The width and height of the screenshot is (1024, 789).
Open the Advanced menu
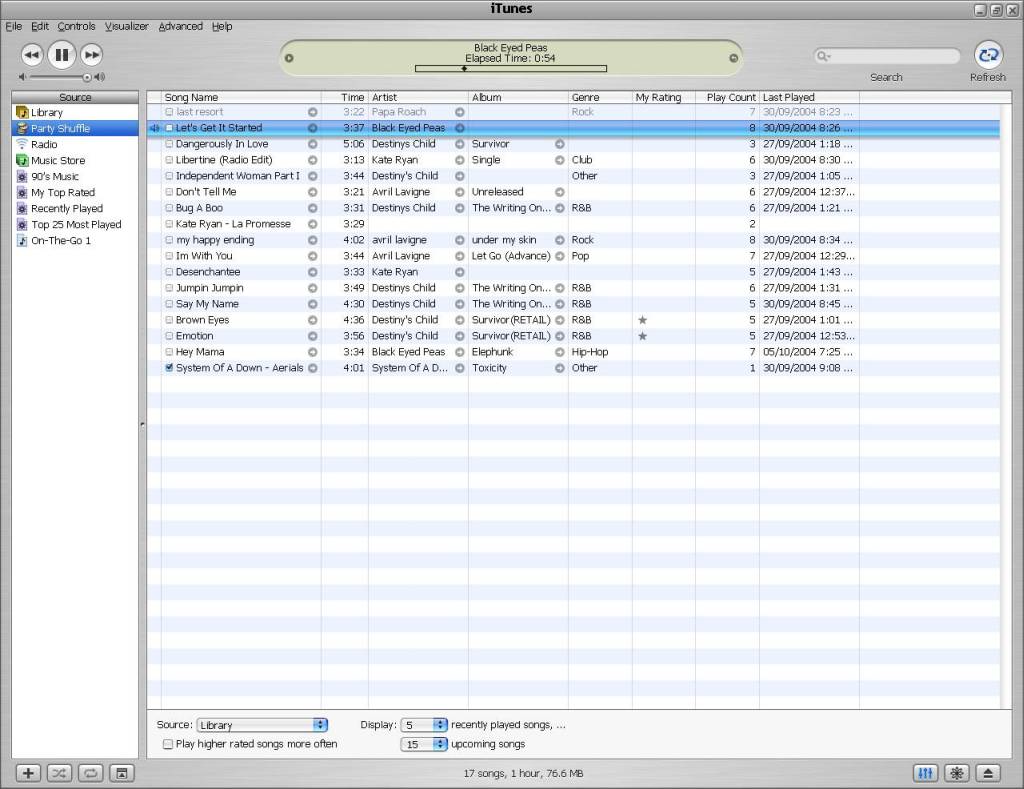pos(180,26)
